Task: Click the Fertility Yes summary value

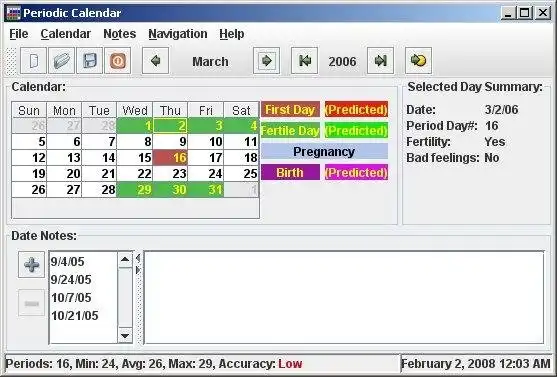Action: point(495,142)
